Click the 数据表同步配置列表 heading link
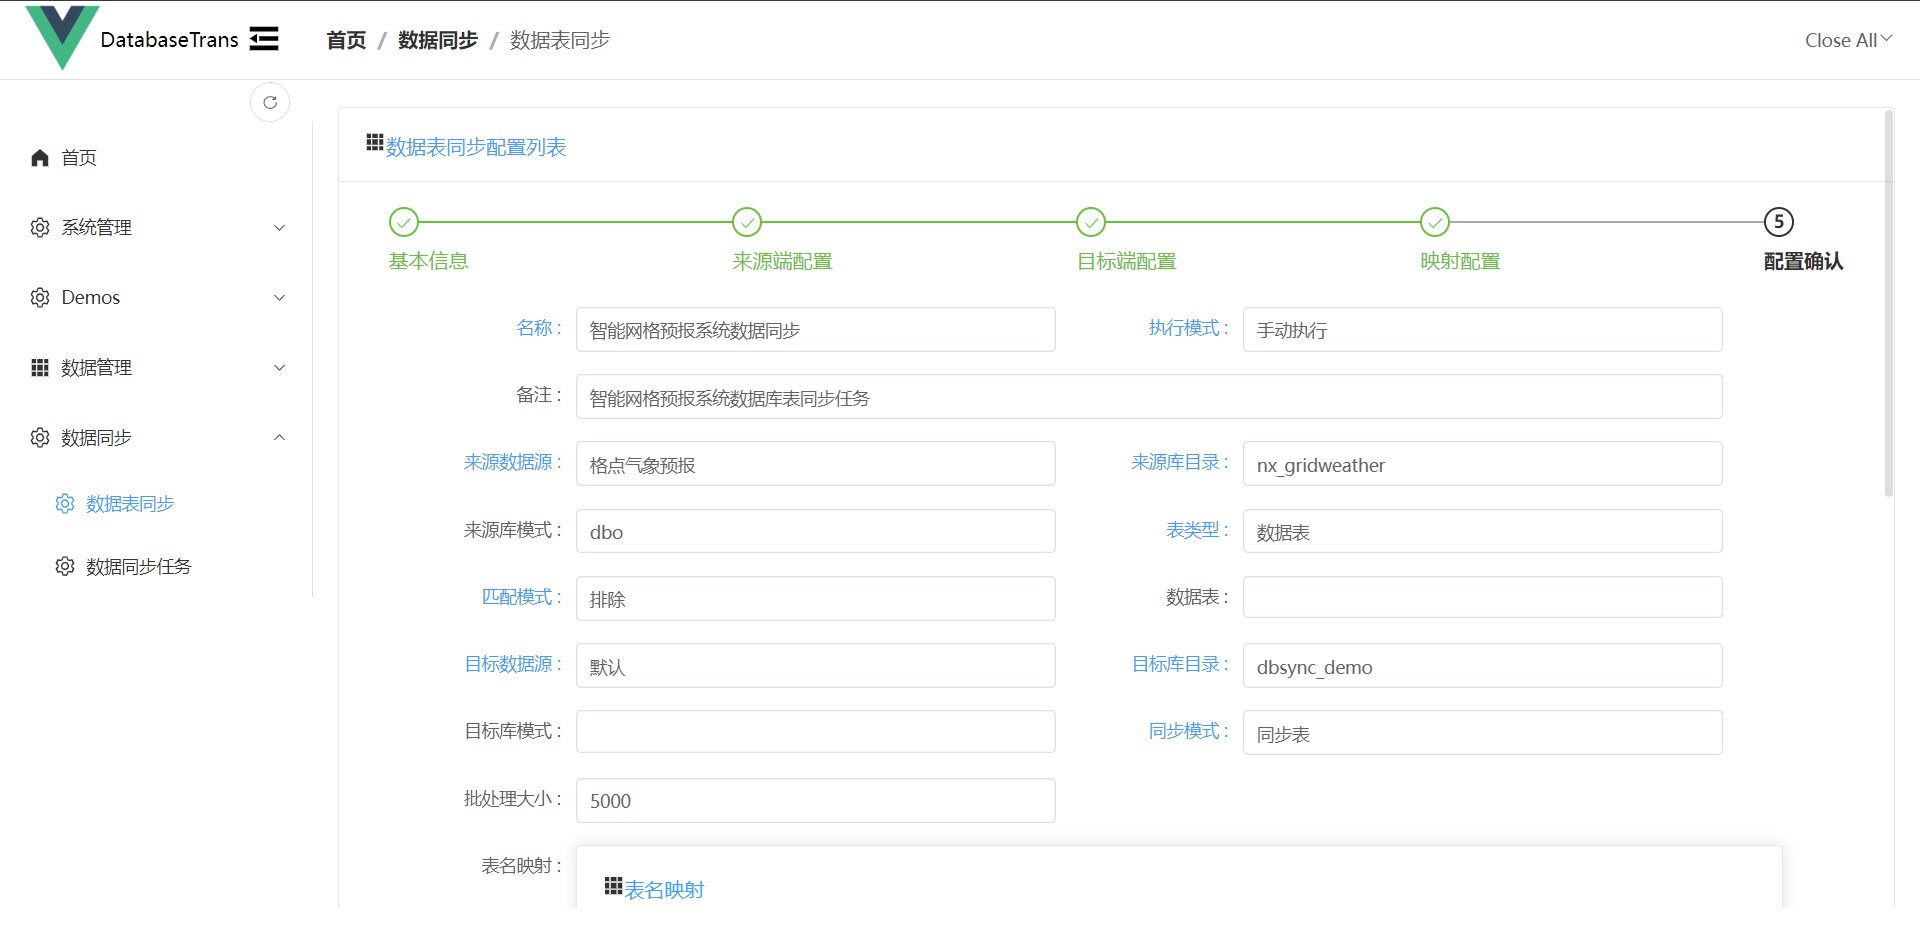 click(x=476, y=147)
